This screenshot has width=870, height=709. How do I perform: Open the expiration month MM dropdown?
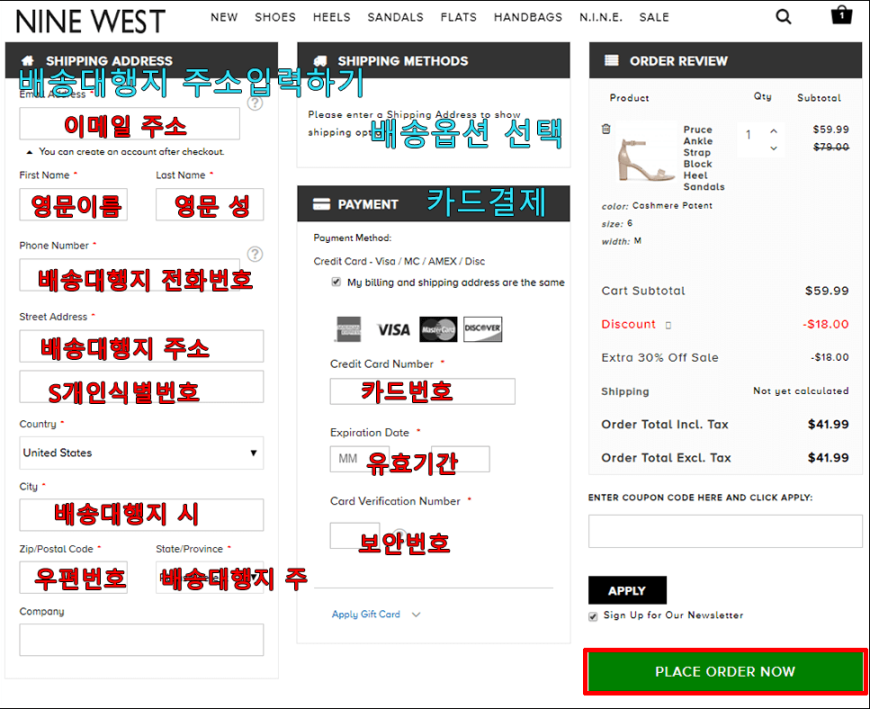[x=360, y=459]
